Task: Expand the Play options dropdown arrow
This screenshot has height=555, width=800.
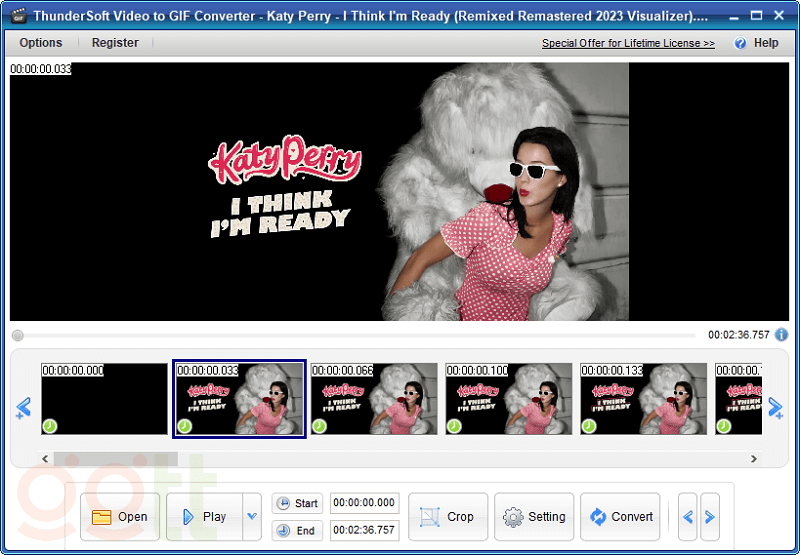Action: coord(252,517)
